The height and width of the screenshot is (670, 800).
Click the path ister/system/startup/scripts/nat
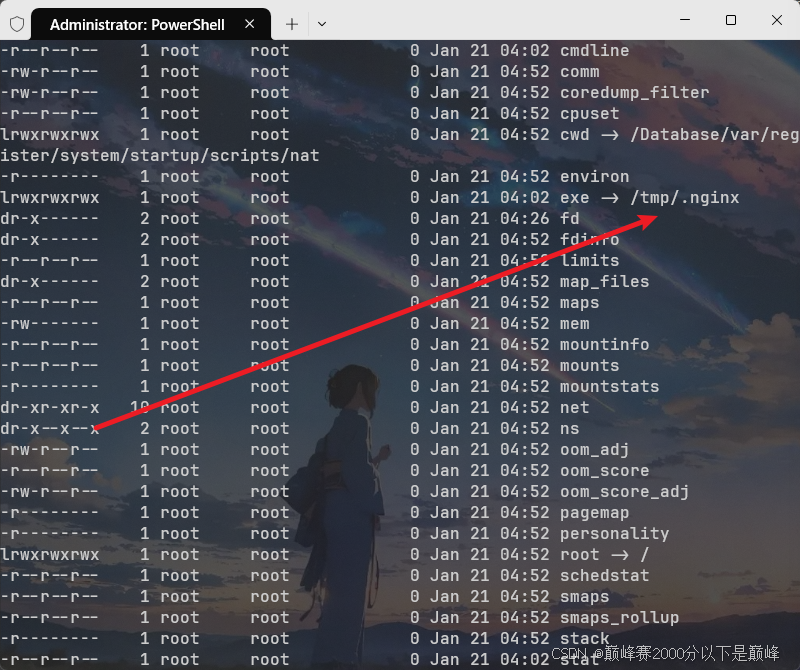pyautogui.click(x=160, y=156)
